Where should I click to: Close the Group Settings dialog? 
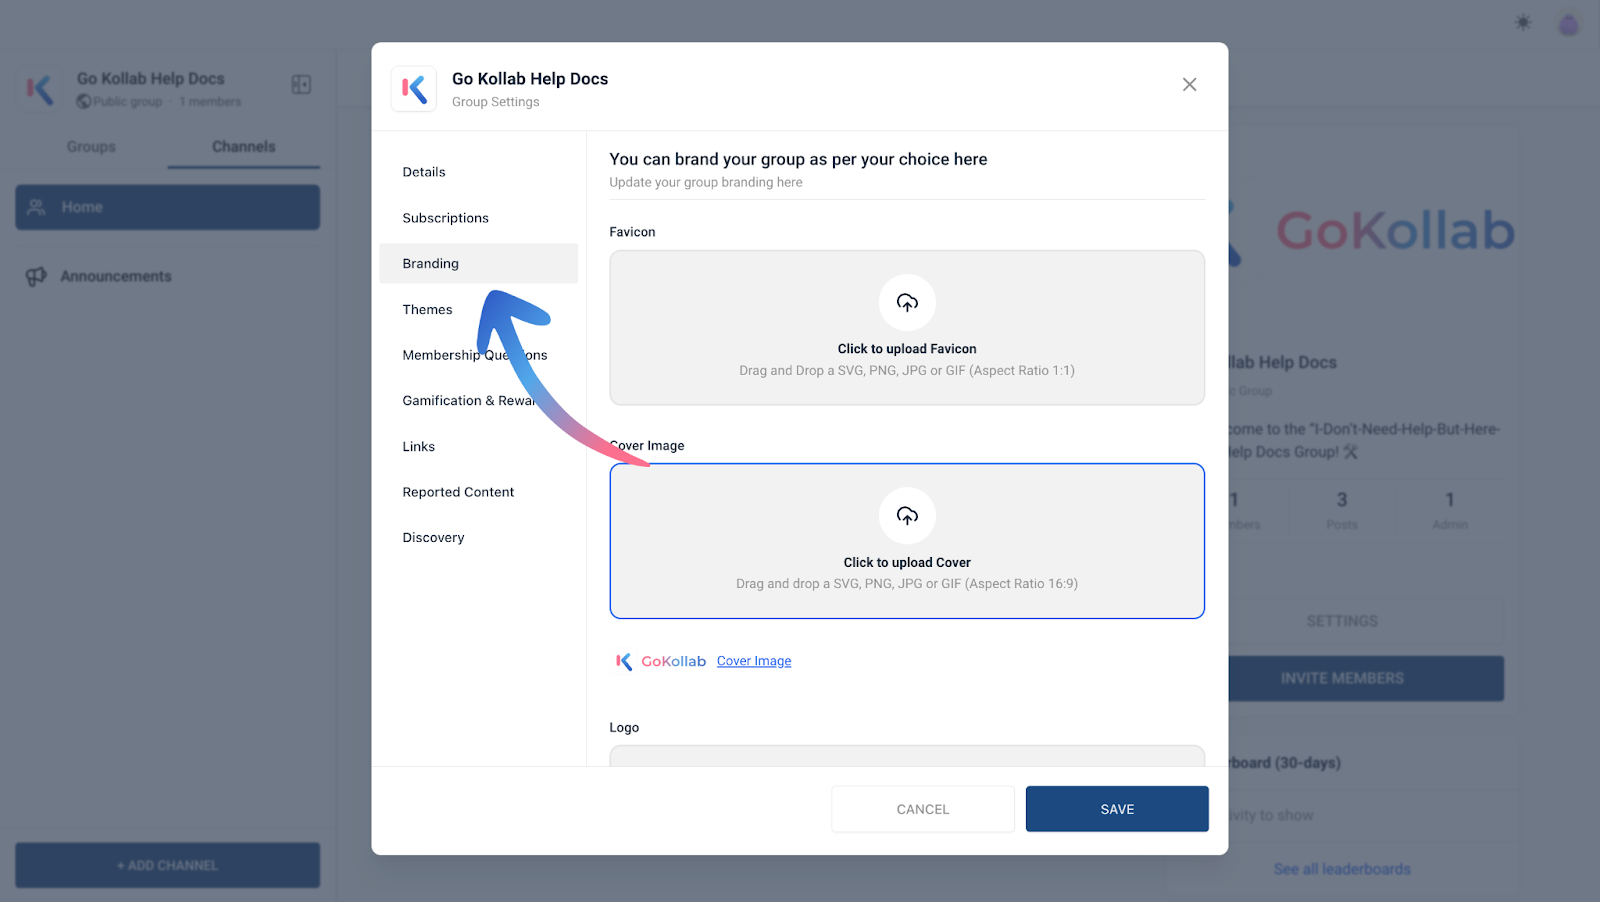(x=1189, y=85)
